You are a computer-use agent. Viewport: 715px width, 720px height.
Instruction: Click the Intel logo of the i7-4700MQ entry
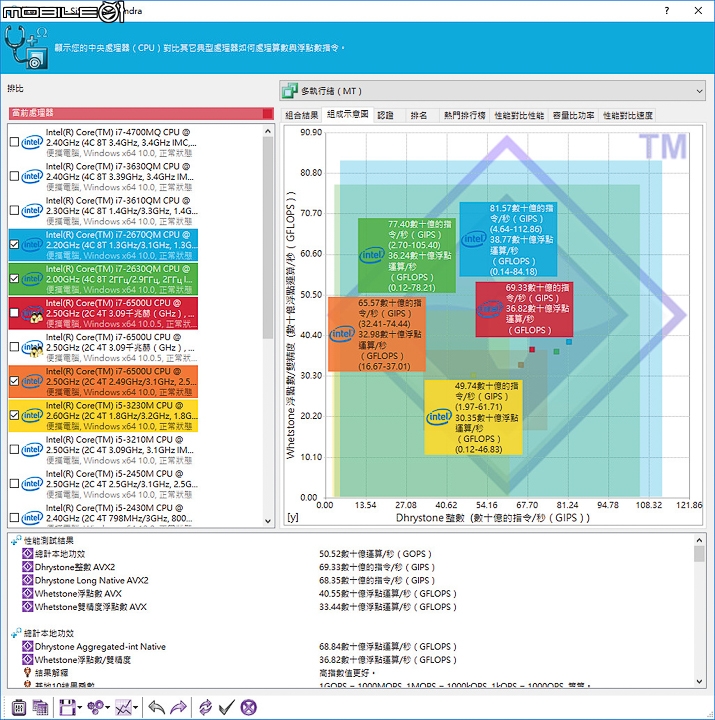coord(32,142)
